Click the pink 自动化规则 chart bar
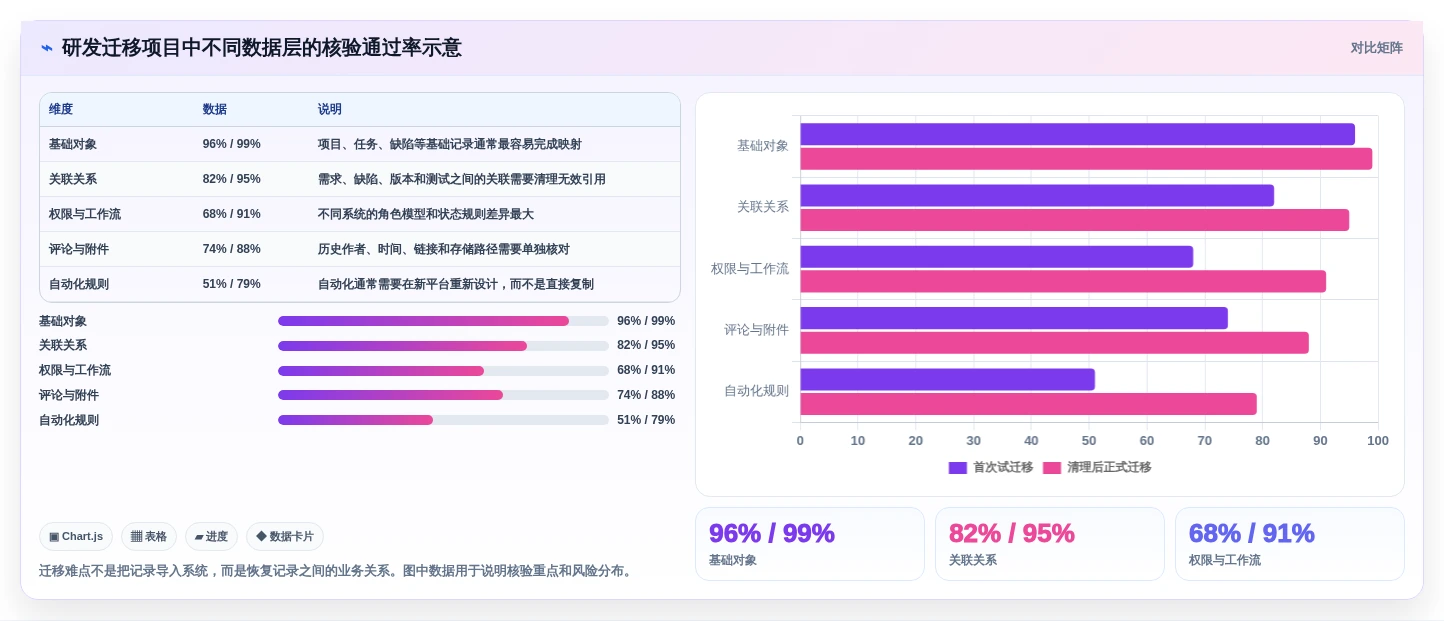Screen dimensions: 1444x621 tap(1028, 404)
